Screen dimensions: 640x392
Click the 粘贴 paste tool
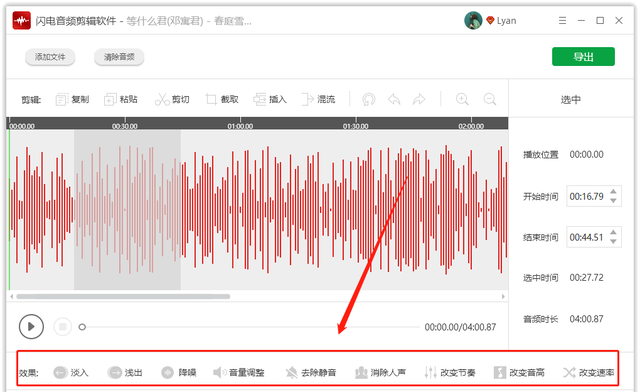point(121,99)
